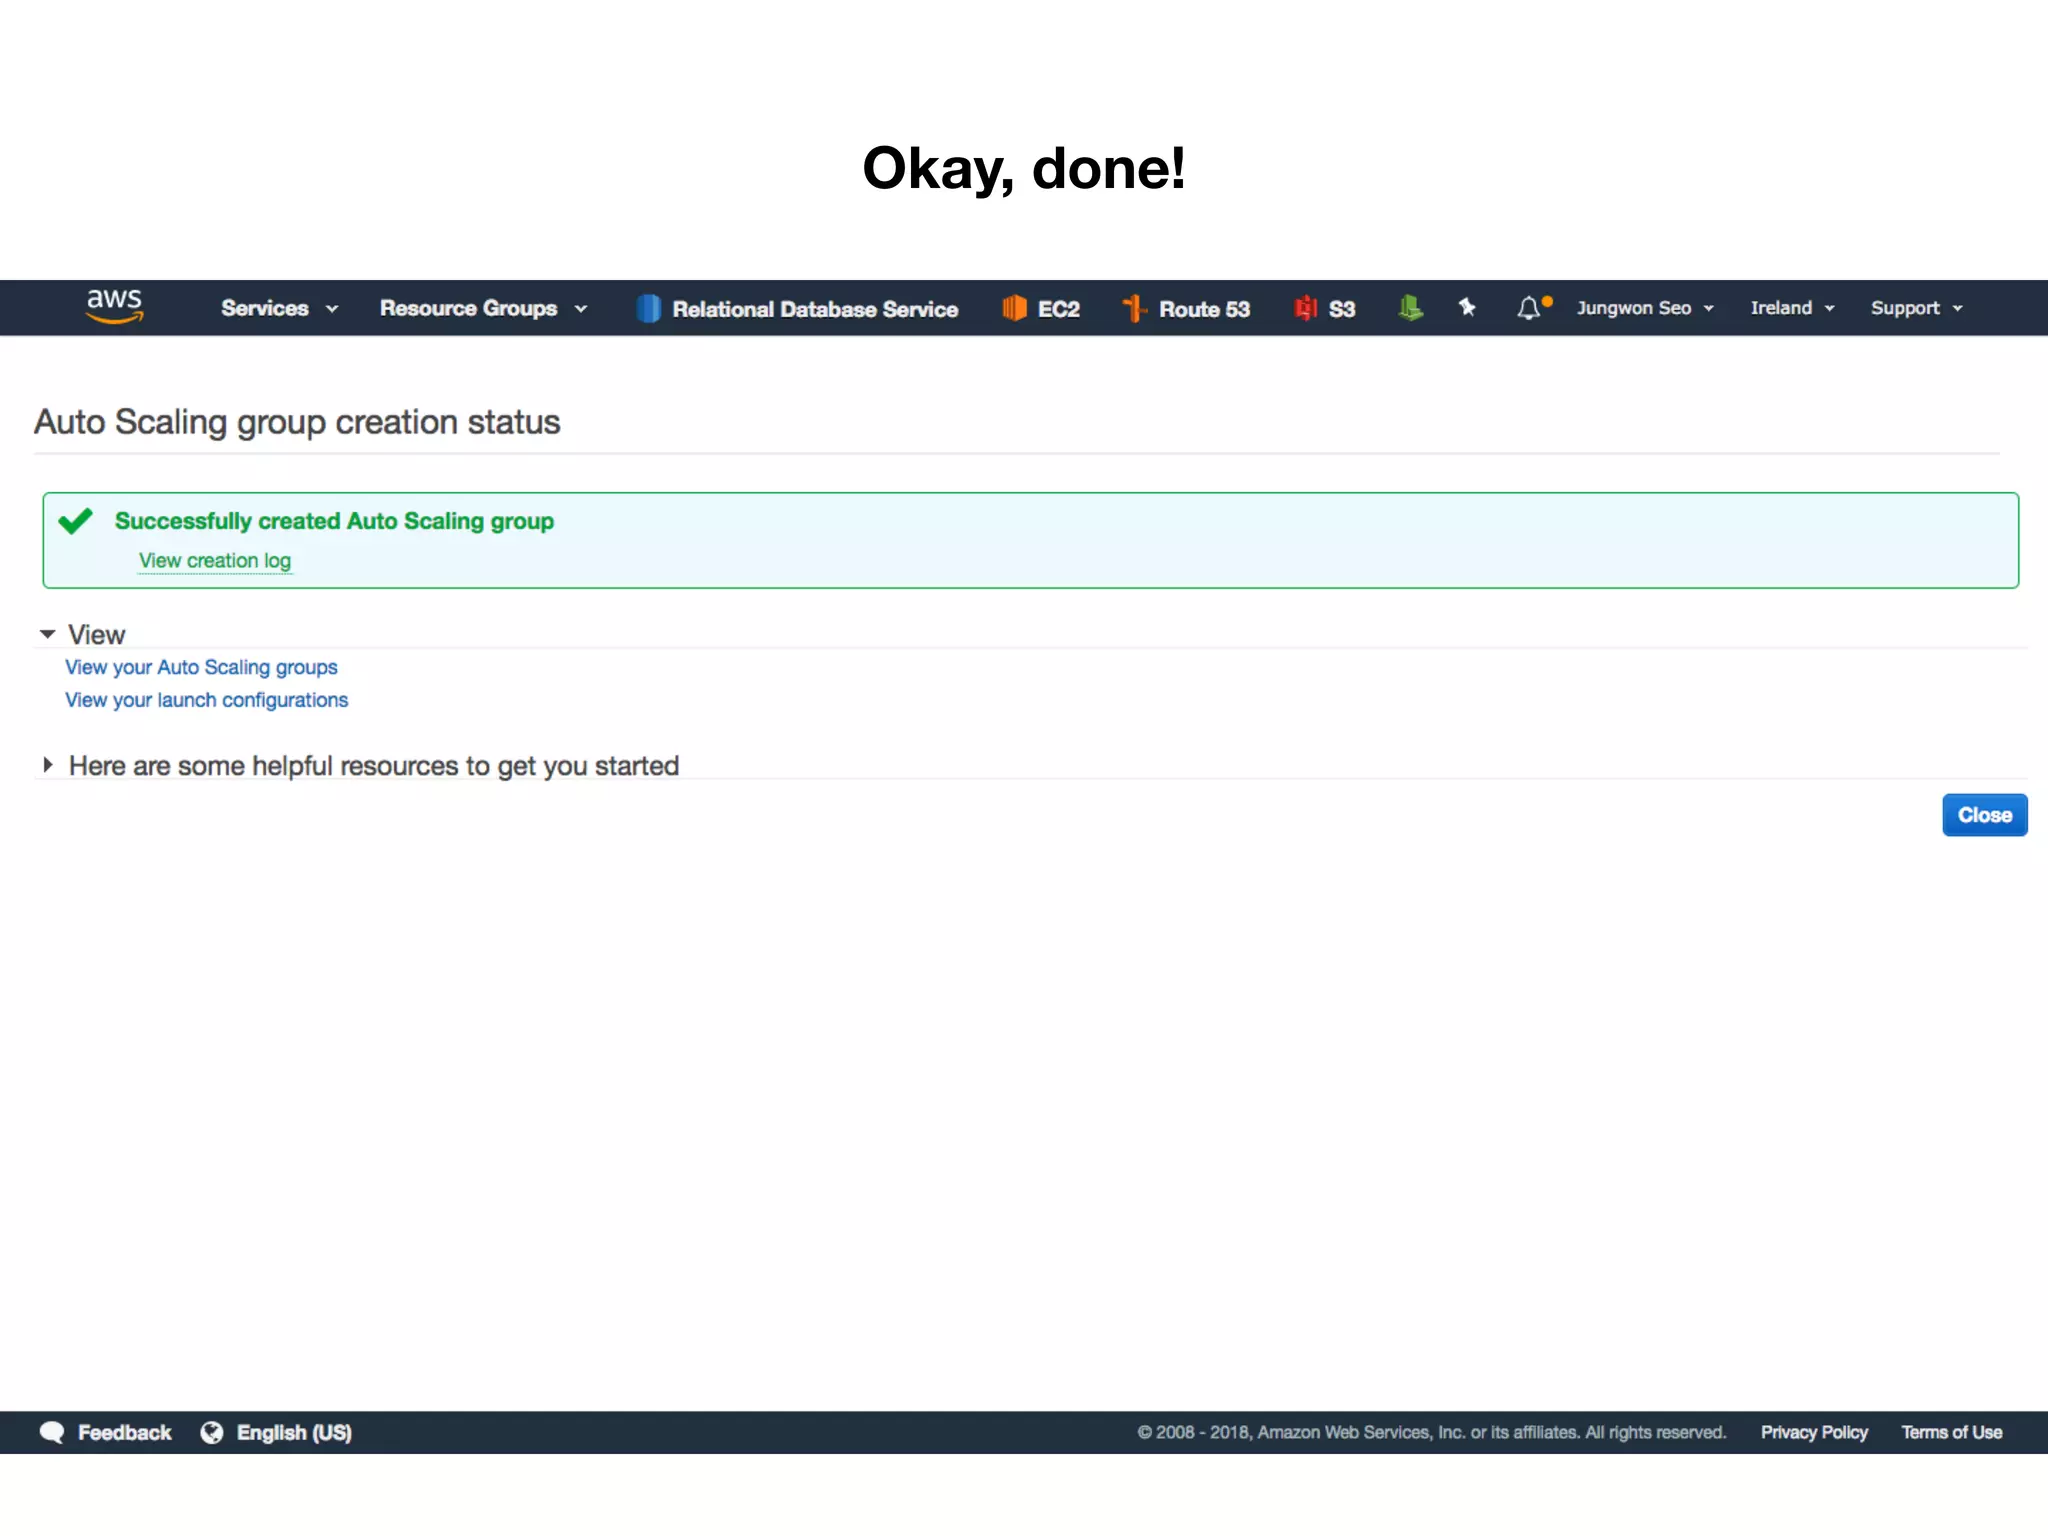This screenshot has height=1536, width=2048.
Task: Click the green success checkmark icon
Action: tap(75, 521)
